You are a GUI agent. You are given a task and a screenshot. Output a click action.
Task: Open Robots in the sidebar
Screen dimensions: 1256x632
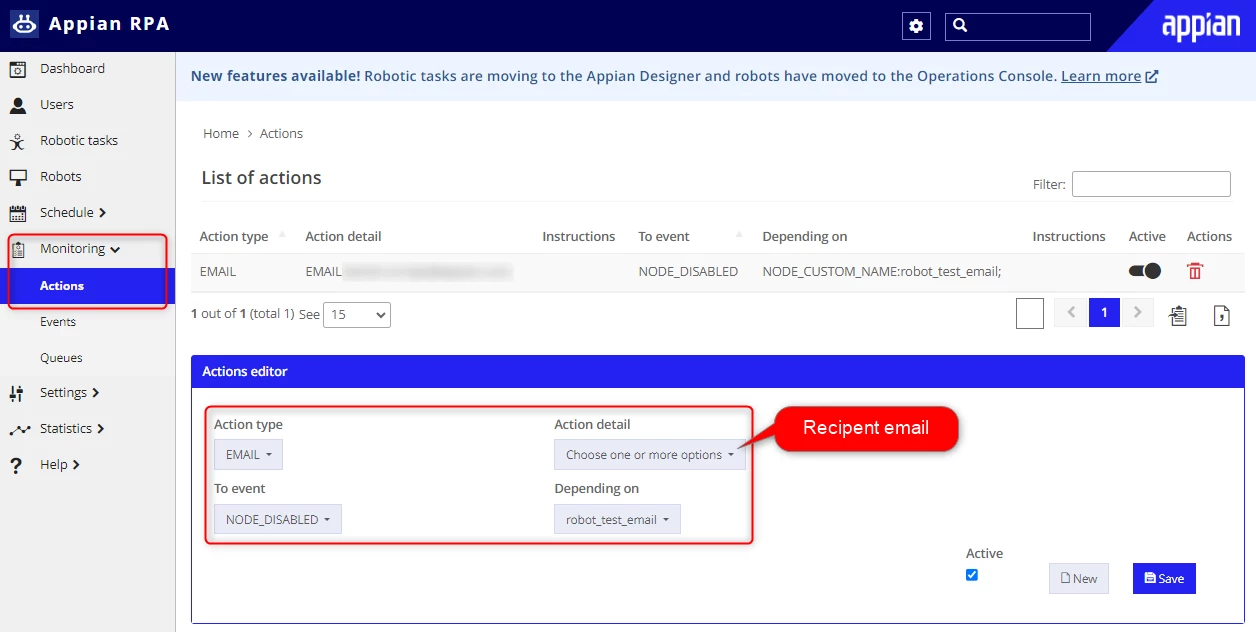(61, 177)
